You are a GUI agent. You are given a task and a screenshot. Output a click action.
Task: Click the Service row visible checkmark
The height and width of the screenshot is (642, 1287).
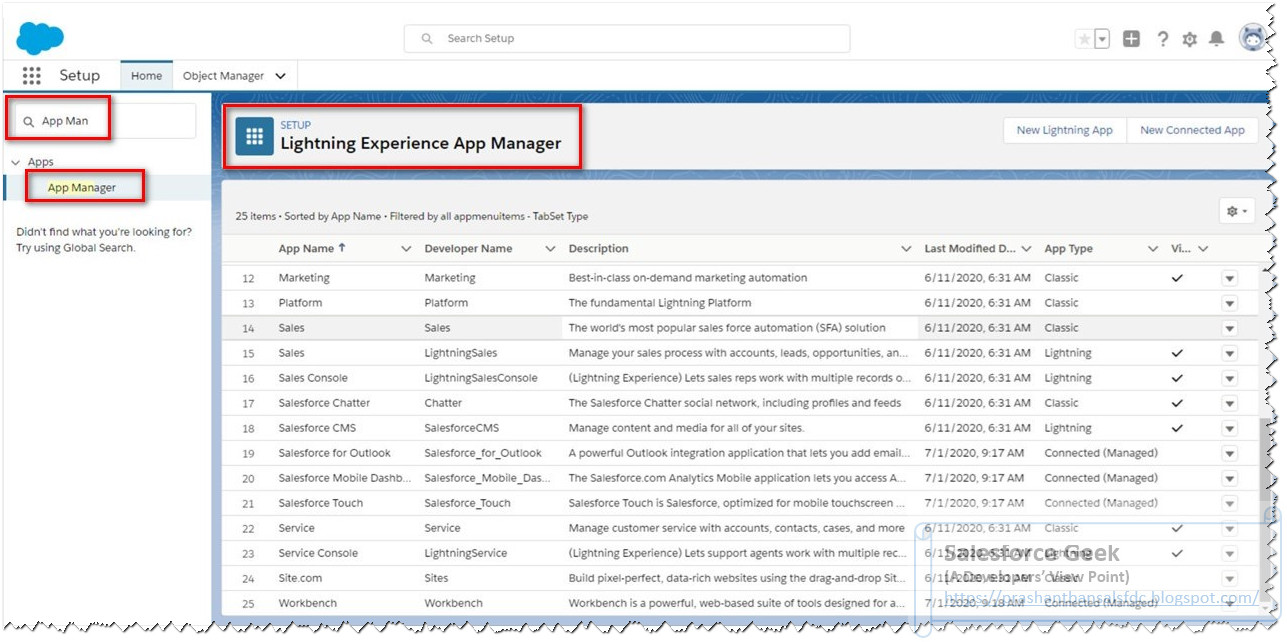point(1177,528)
